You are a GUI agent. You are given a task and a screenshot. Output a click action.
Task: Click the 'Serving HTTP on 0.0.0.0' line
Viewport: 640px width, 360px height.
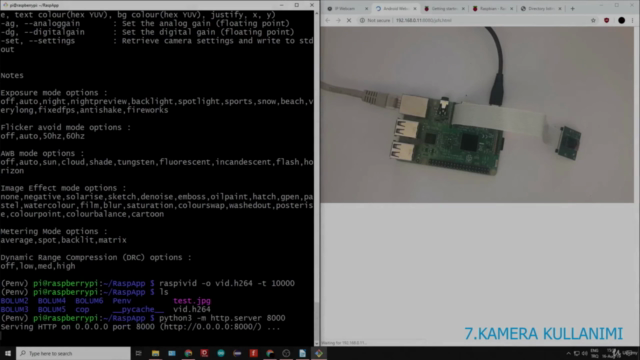pos(140,327)
